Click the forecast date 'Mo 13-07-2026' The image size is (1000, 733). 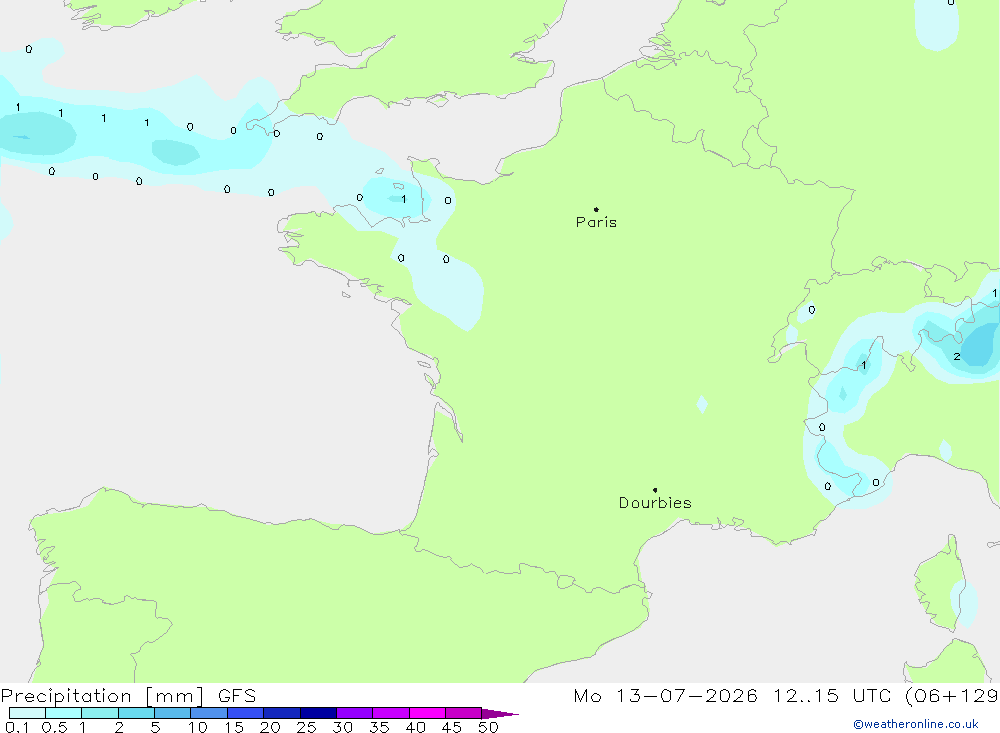tap(665, 696)
